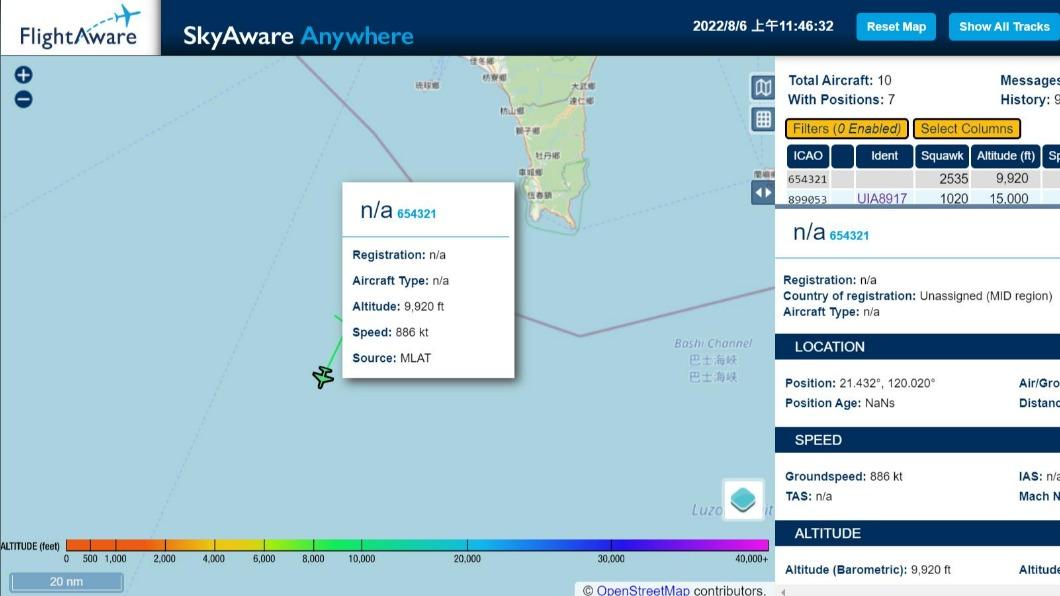Image resolution: width=1060 pixels, height=596 pixels.
Task: Click the LOCATION section header
Action: [917, 347]
